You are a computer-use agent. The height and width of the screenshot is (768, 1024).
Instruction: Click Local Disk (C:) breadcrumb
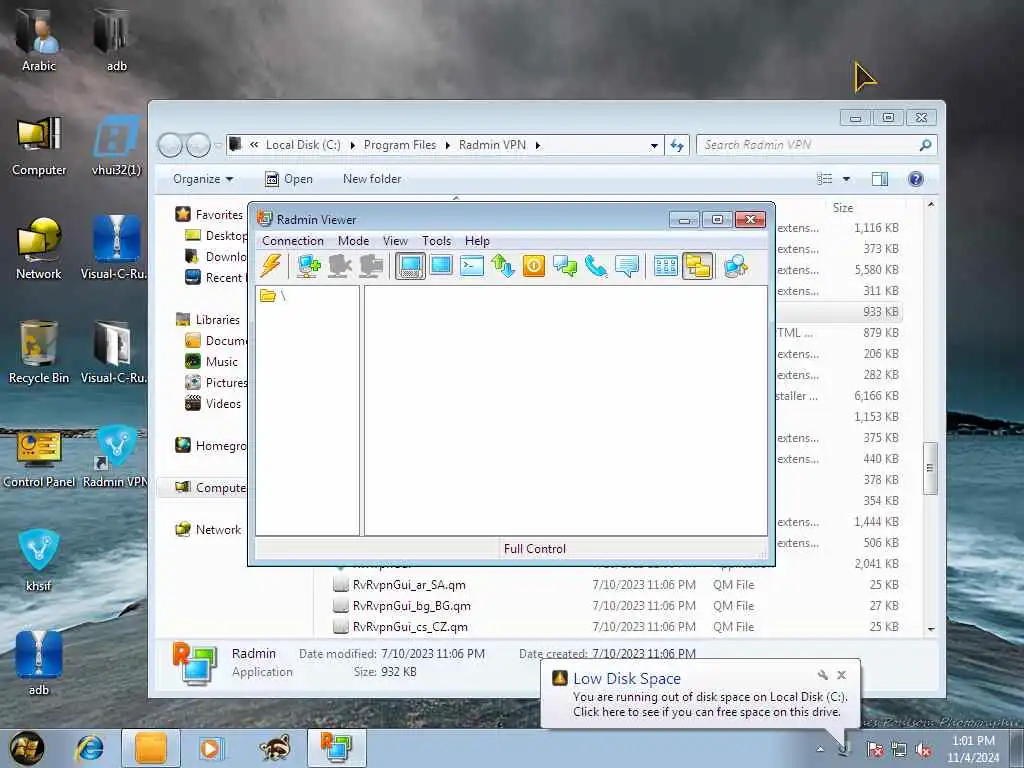(303, 145)
